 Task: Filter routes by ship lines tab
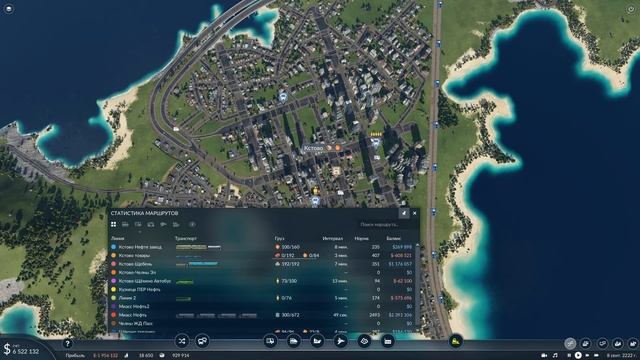[x=176, y=224]
